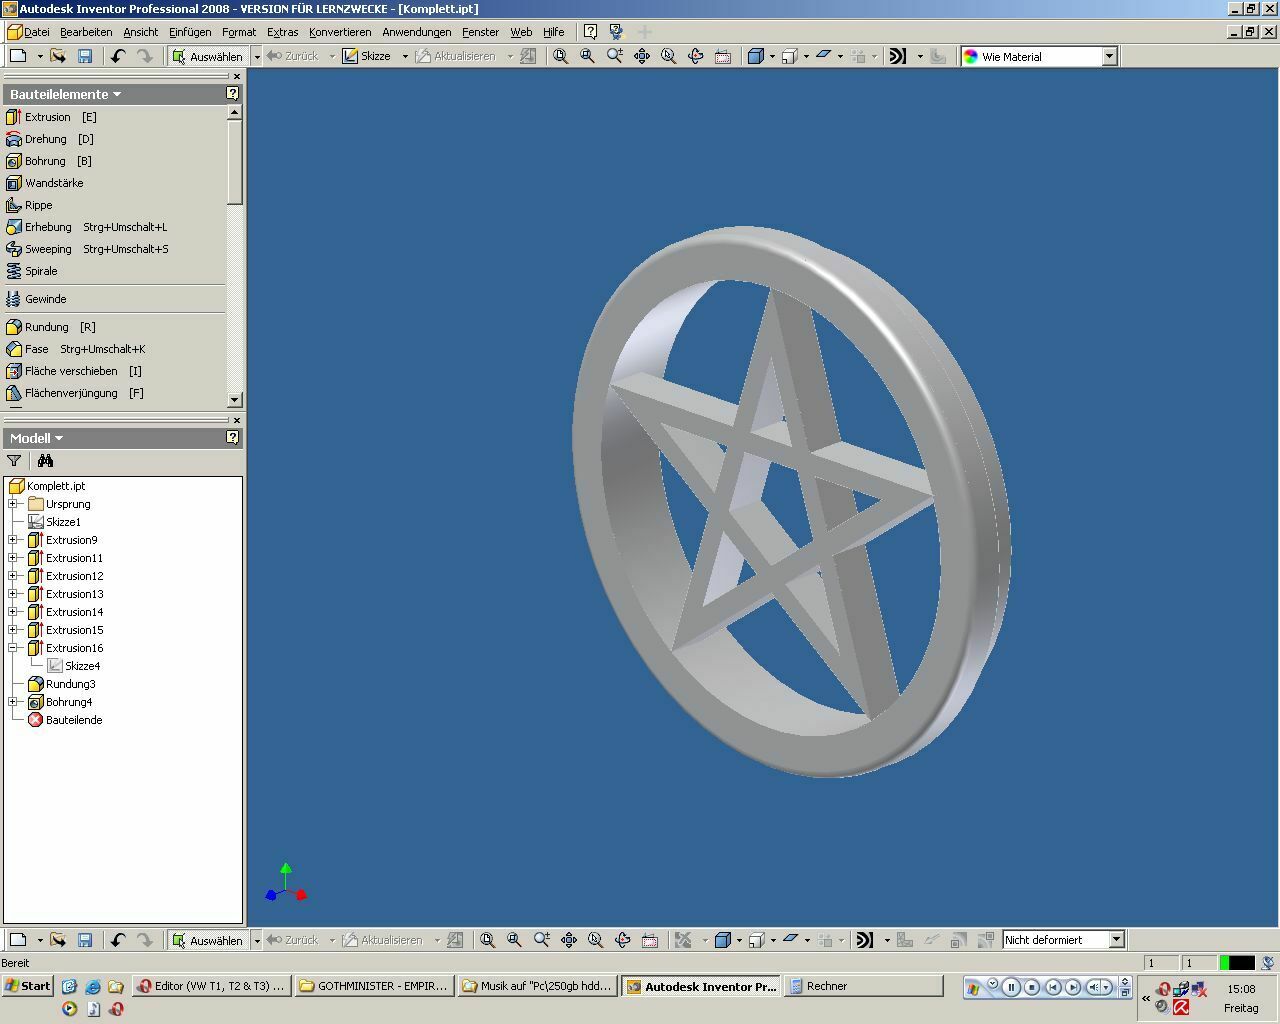Click the Auswählen button in bottom toolbar

[208, 940]
